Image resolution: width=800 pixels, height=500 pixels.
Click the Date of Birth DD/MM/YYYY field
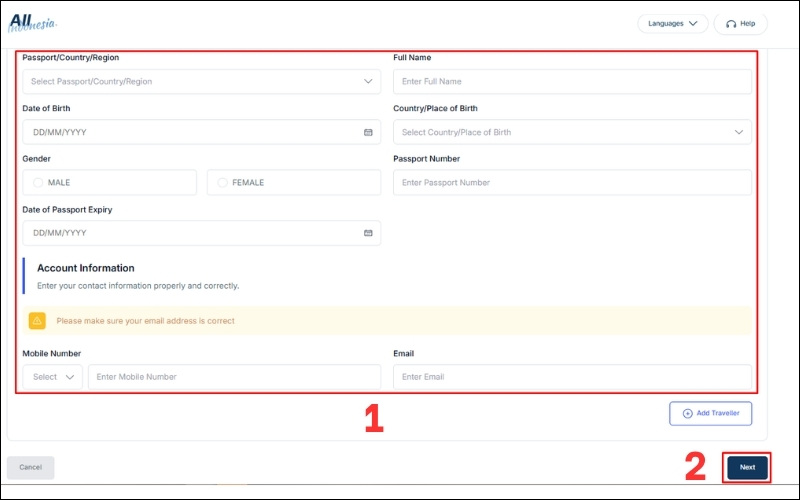(x=190, y=132)
